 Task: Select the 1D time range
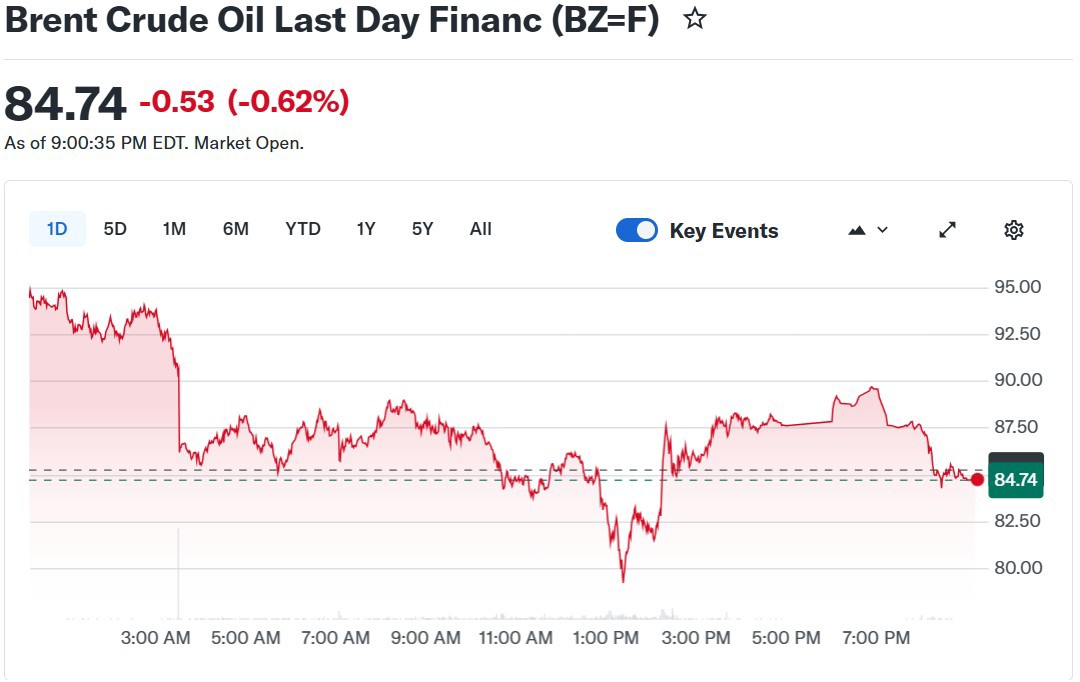click(x=57, y=229)
